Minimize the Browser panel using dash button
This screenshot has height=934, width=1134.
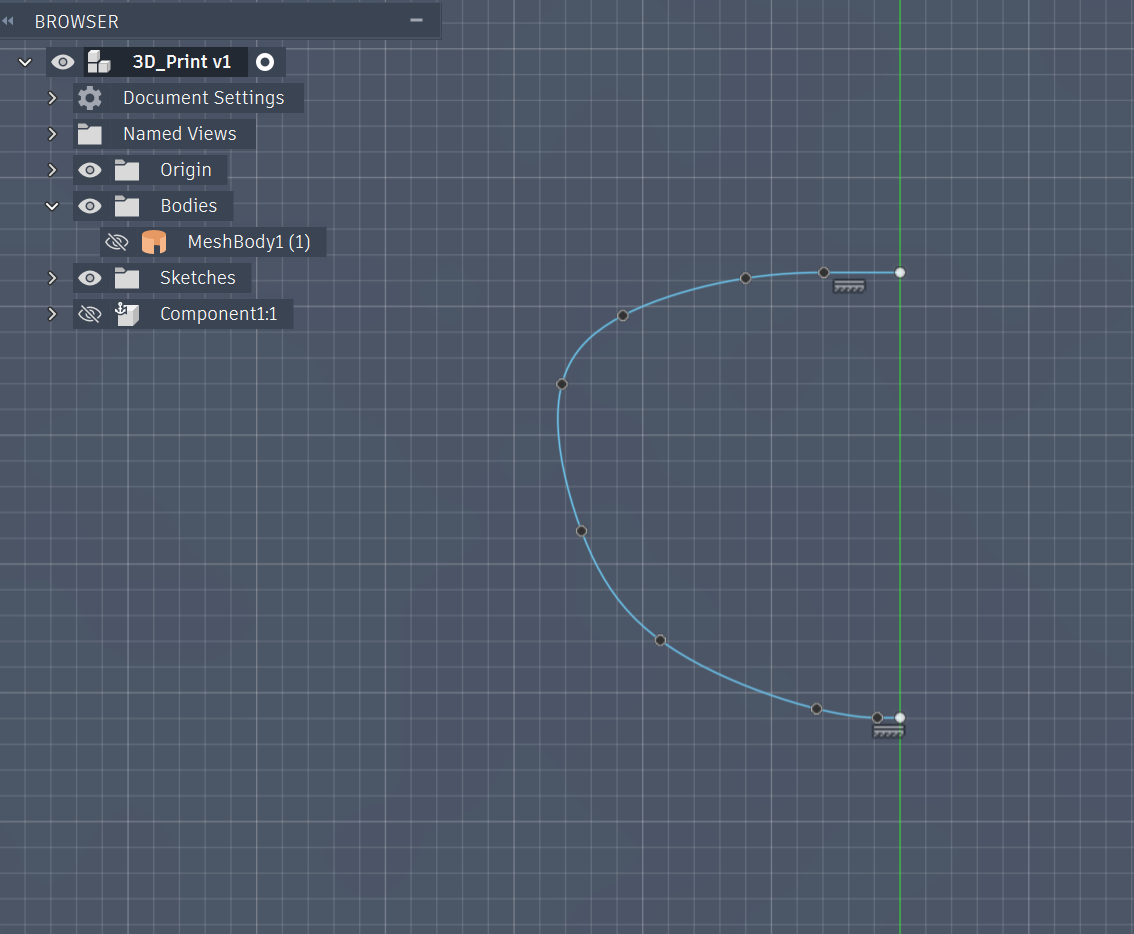(417, 20)
